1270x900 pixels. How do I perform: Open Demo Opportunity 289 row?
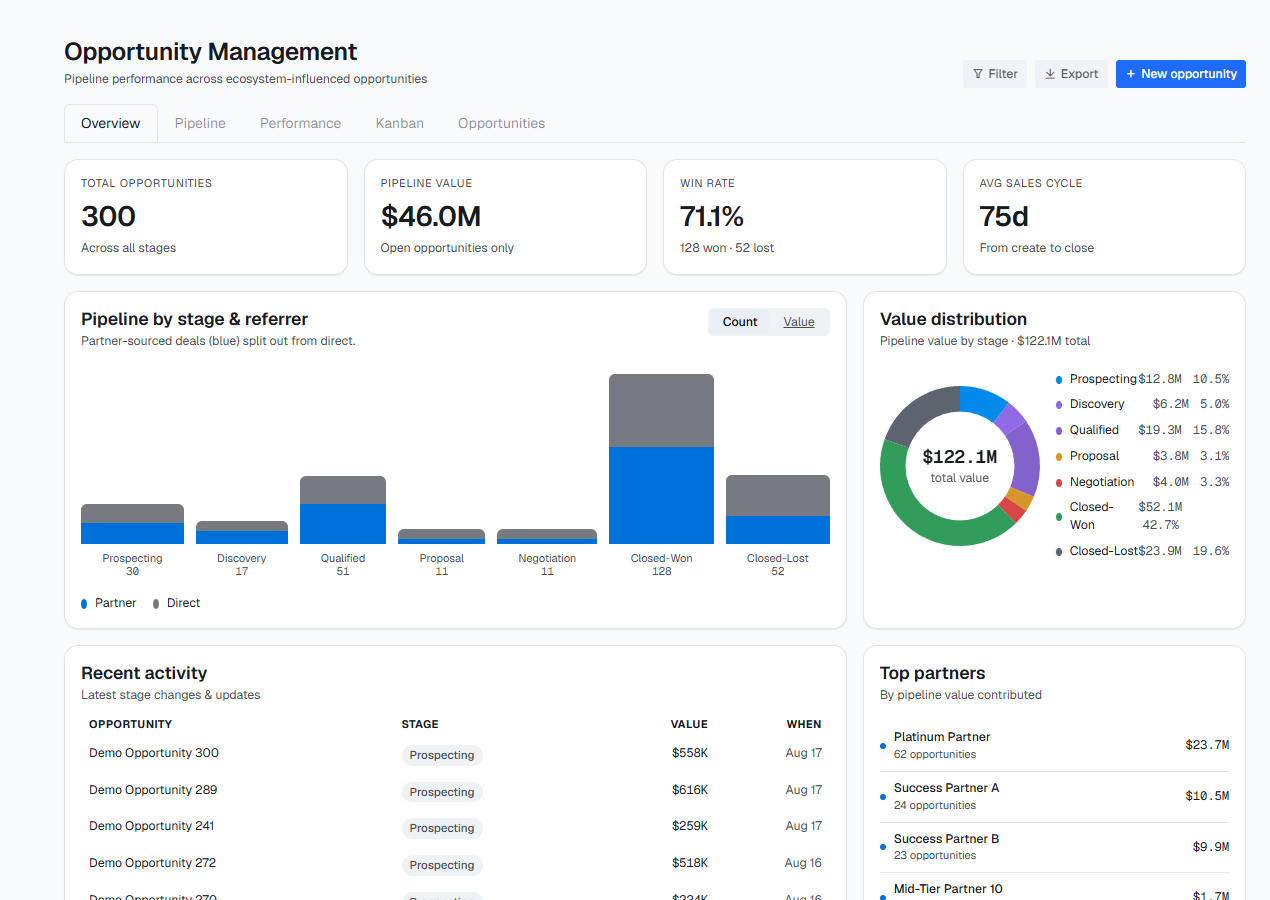pyautogui.click(x=455, y=791)
